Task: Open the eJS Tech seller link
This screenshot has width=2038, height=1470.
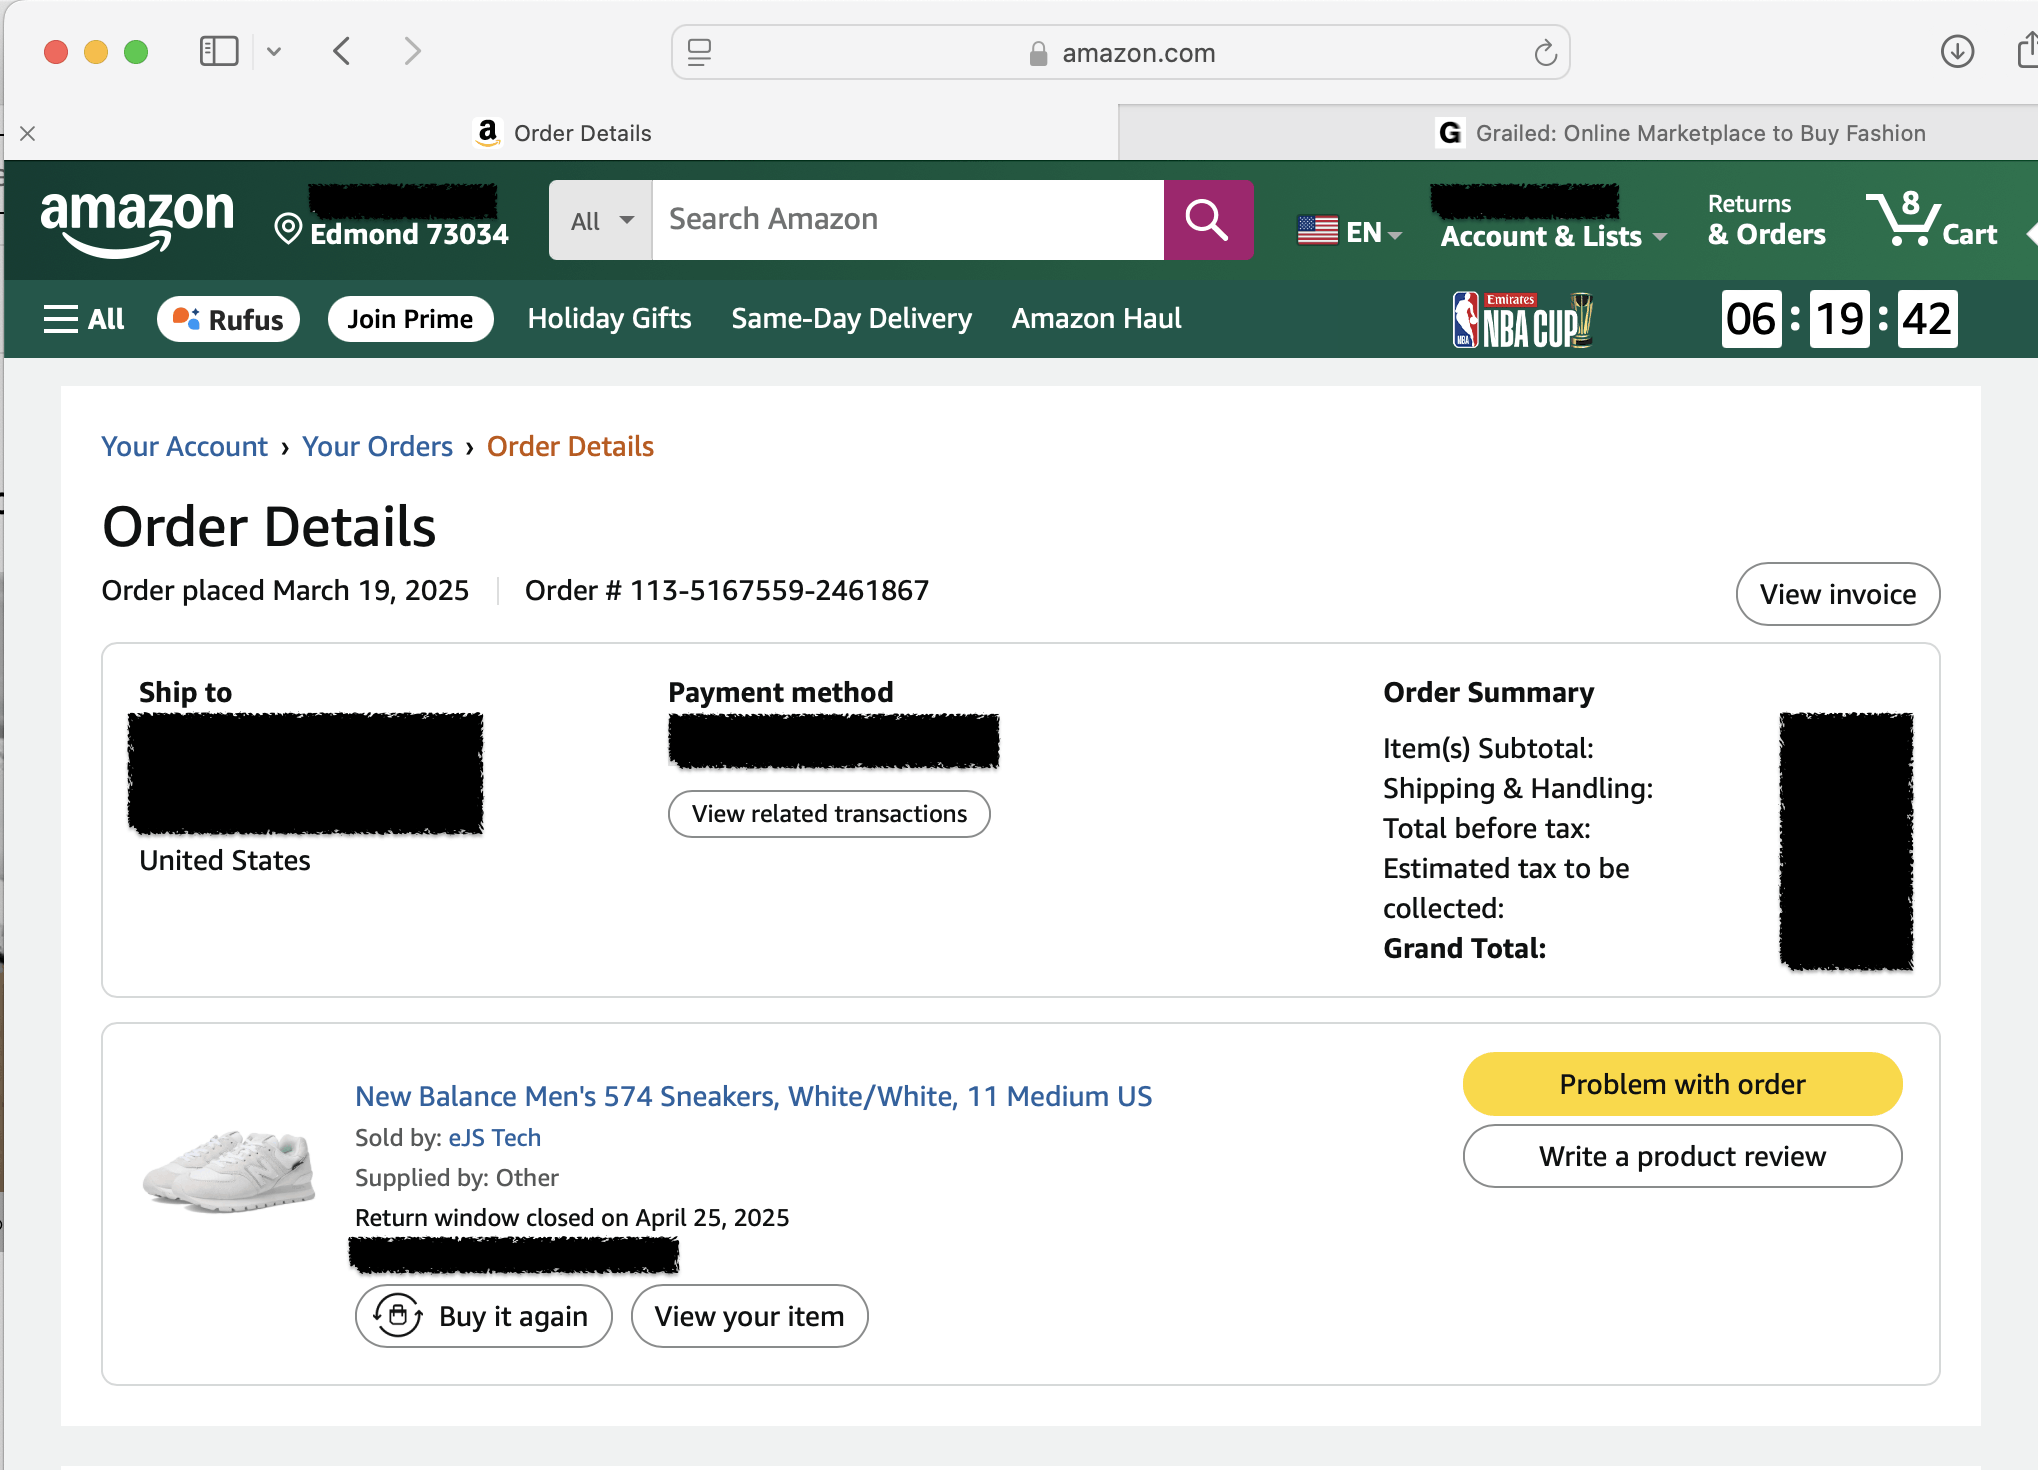Action: [495, 1138]
